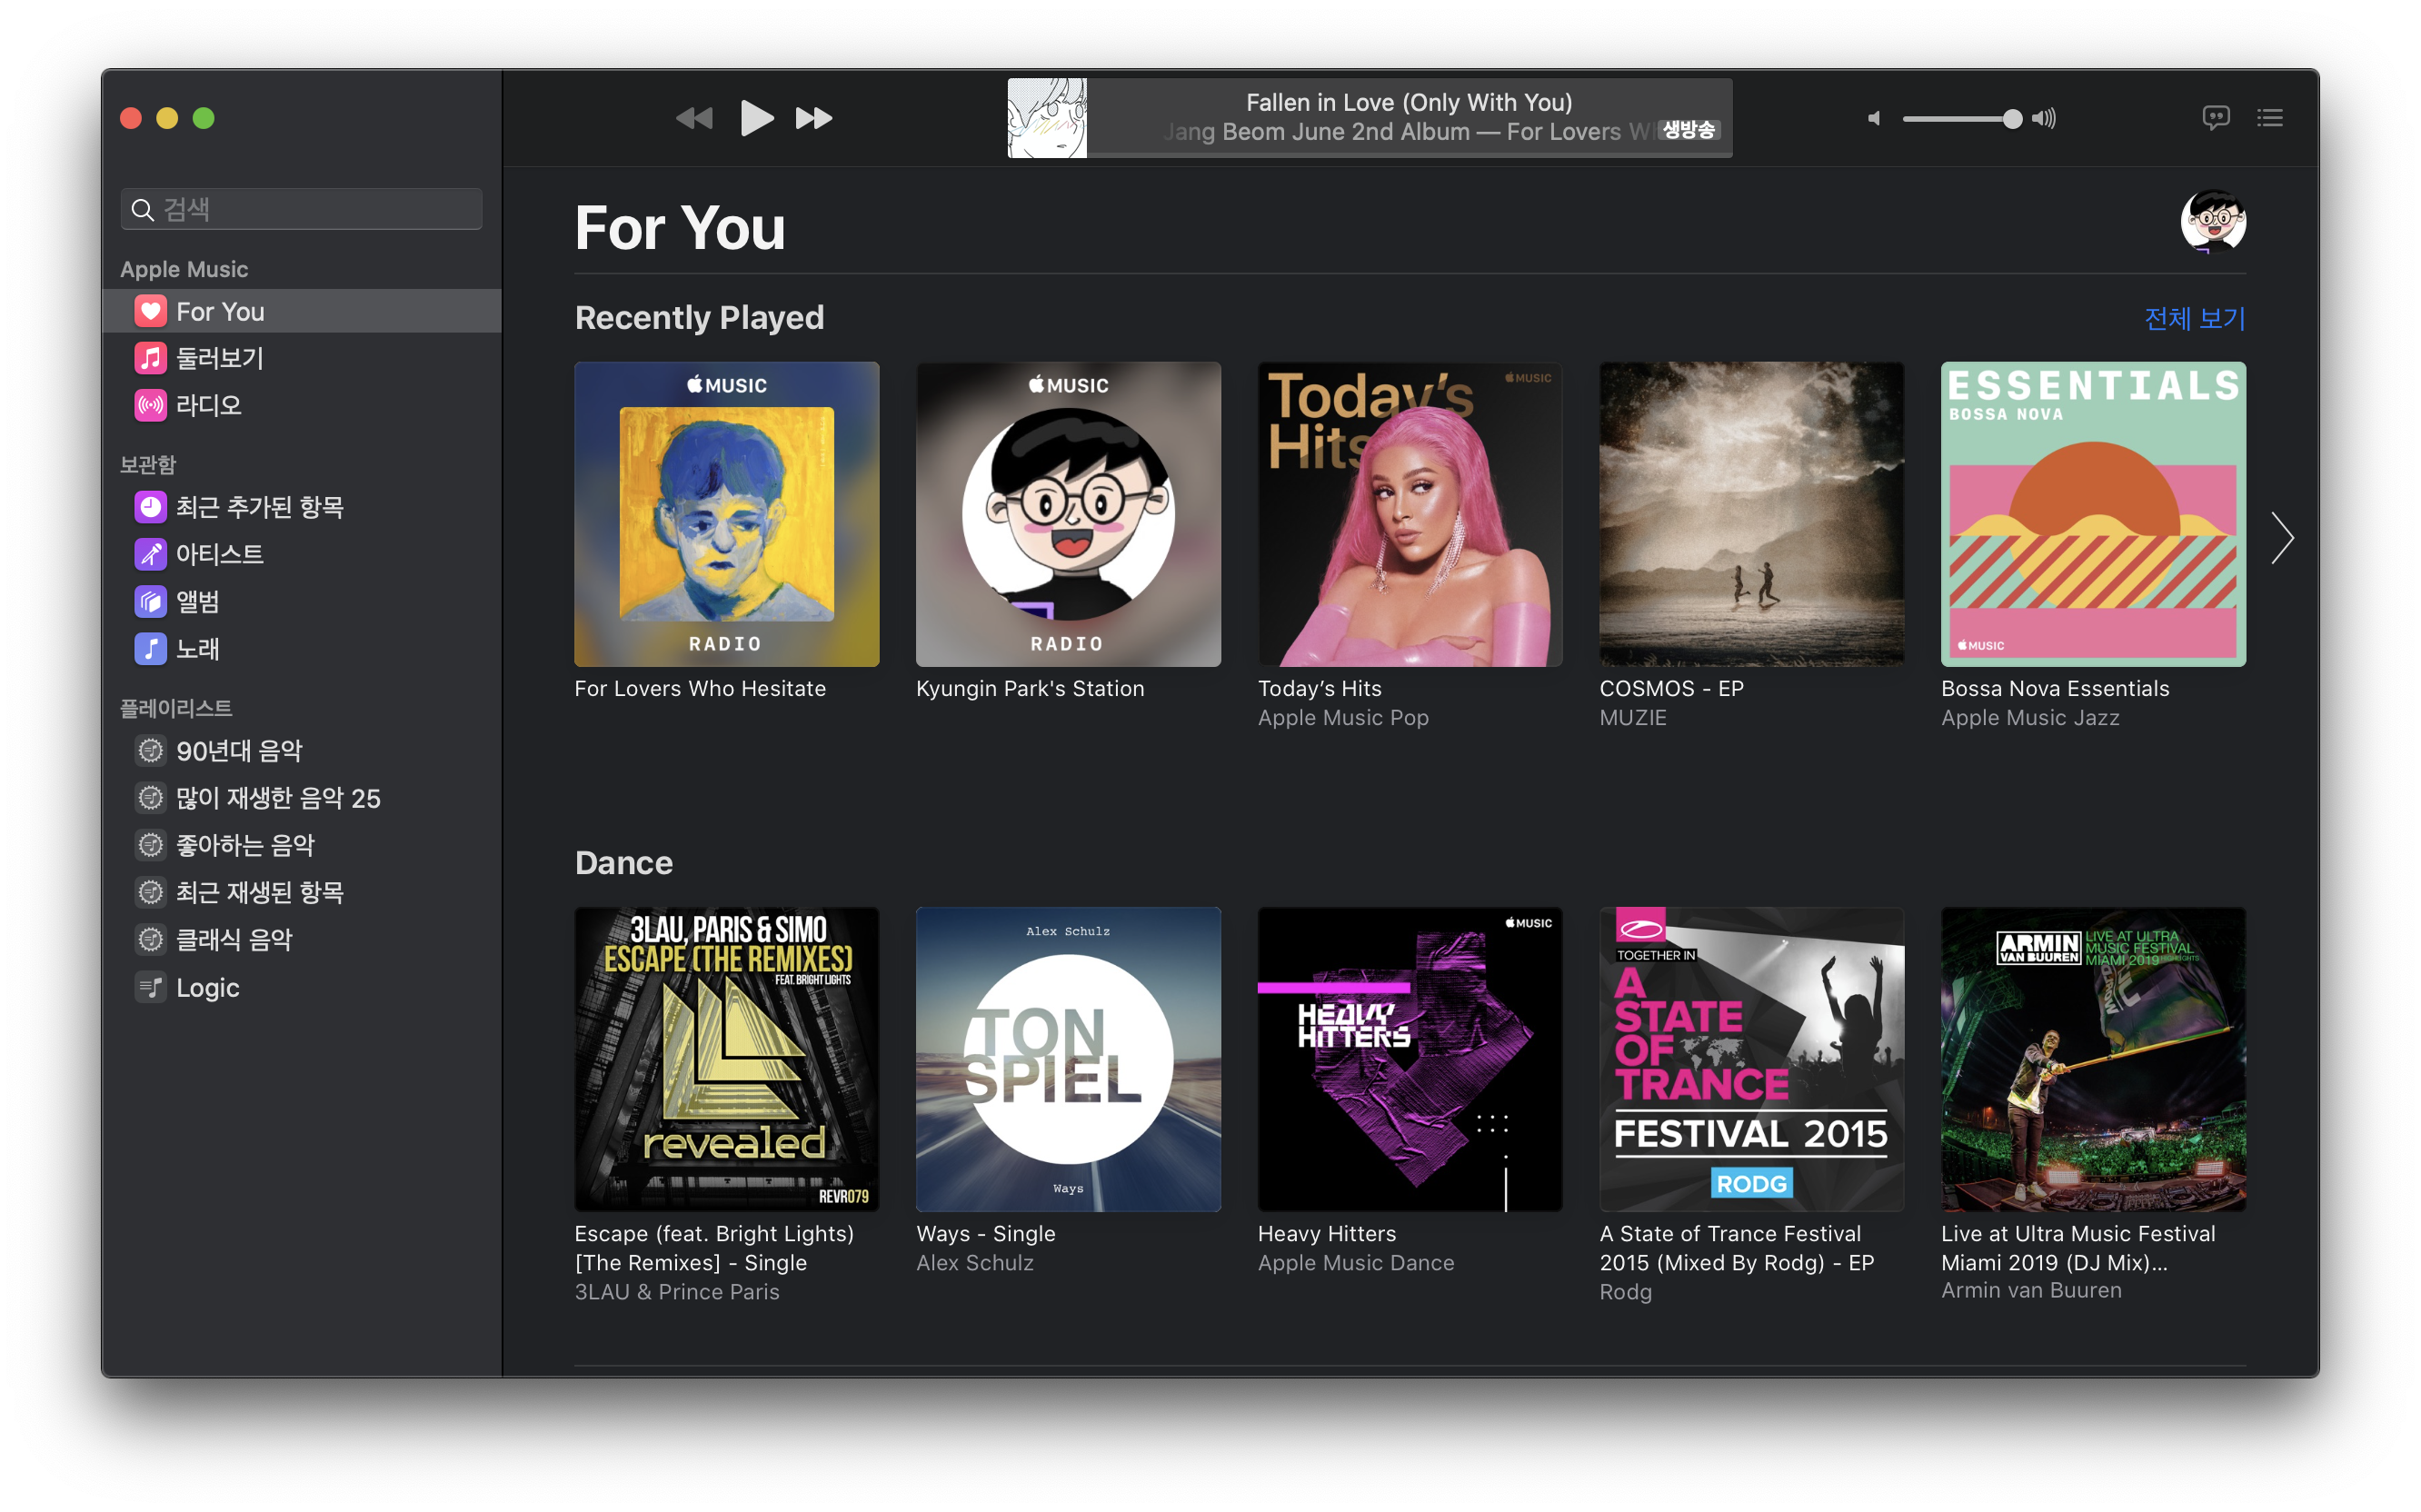Open the 라디오 radio section
The height and width of the screenshot is (1512, 2421).
(208, 405)
